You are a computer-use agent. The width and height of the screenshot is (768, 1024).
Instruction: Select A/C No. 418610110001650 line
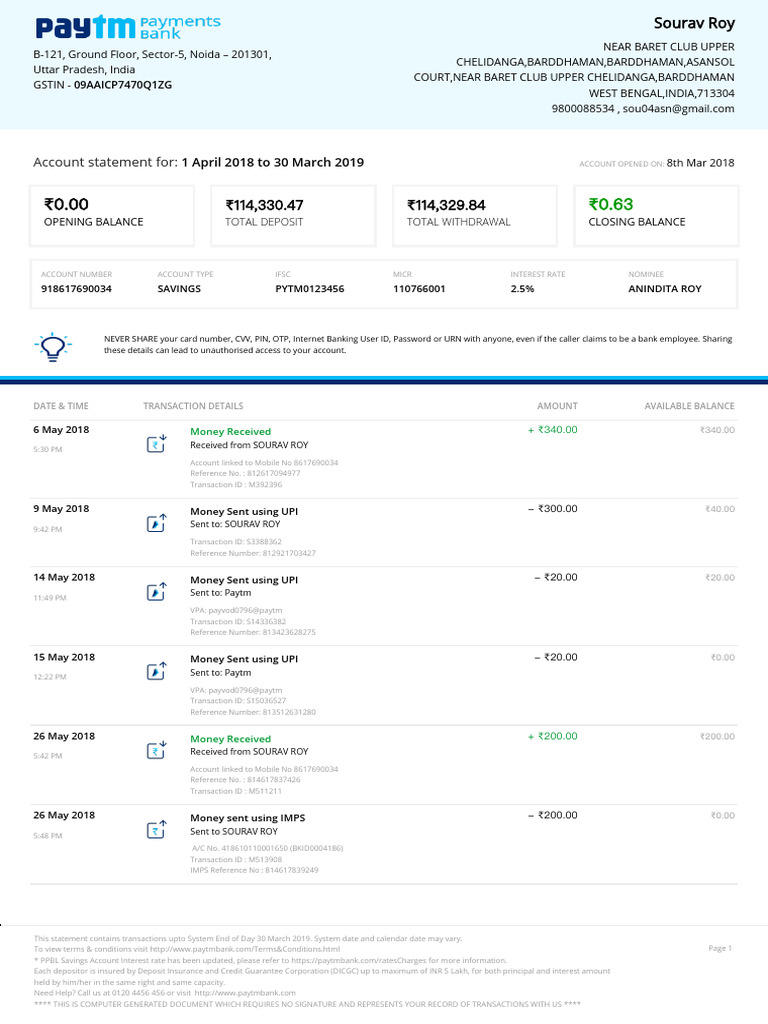[x=267, y=848]
